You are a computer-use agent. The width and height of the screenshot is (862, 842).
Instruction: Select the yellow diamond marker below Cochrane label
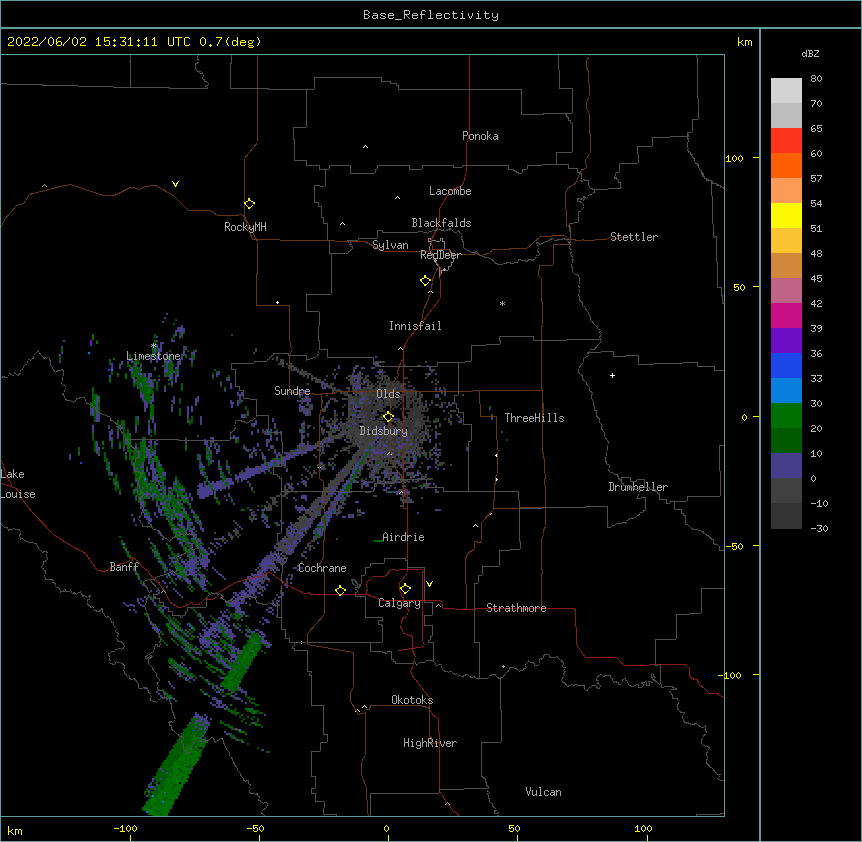[x=340, y=590]
